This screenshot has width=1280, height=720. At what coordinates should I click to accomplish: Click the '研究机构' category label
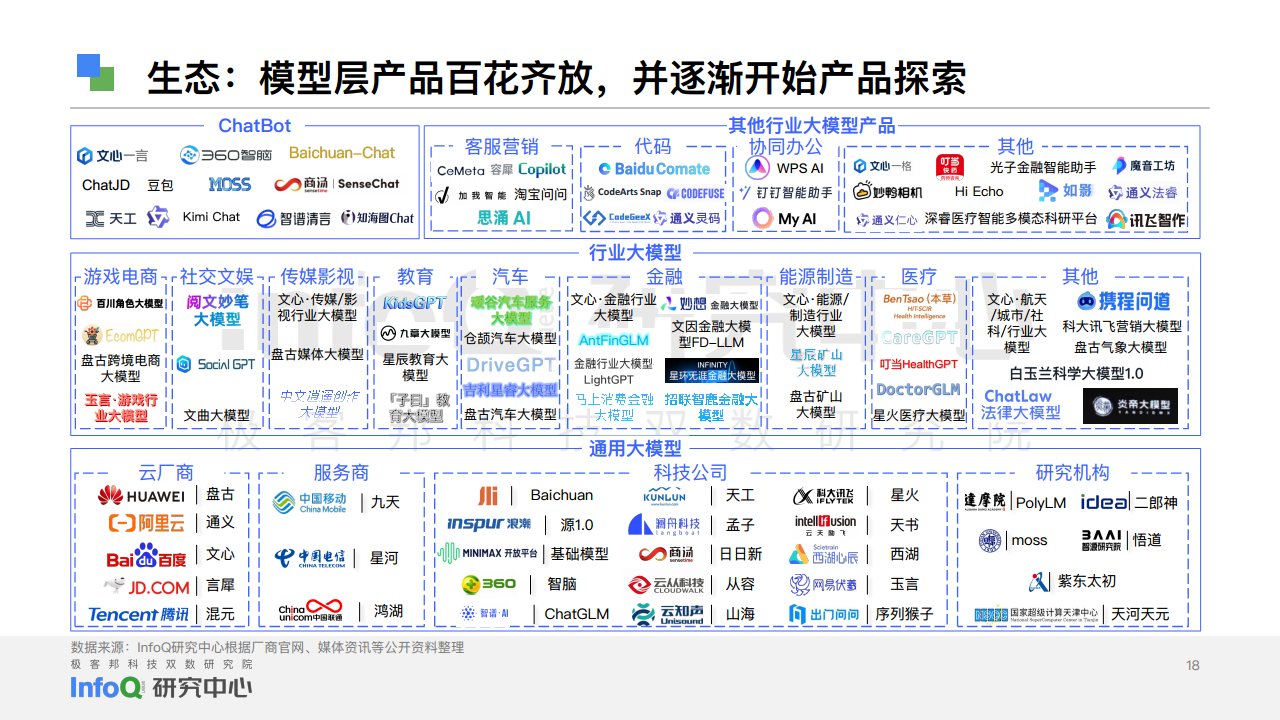pos(1073,472)
